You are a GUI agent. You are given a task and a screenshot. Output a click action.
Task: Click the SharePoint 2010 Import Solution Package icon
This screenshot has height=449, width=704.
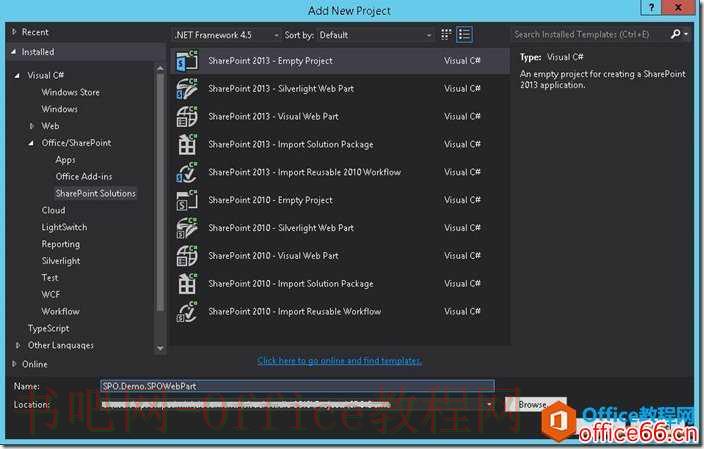[187, 283]
